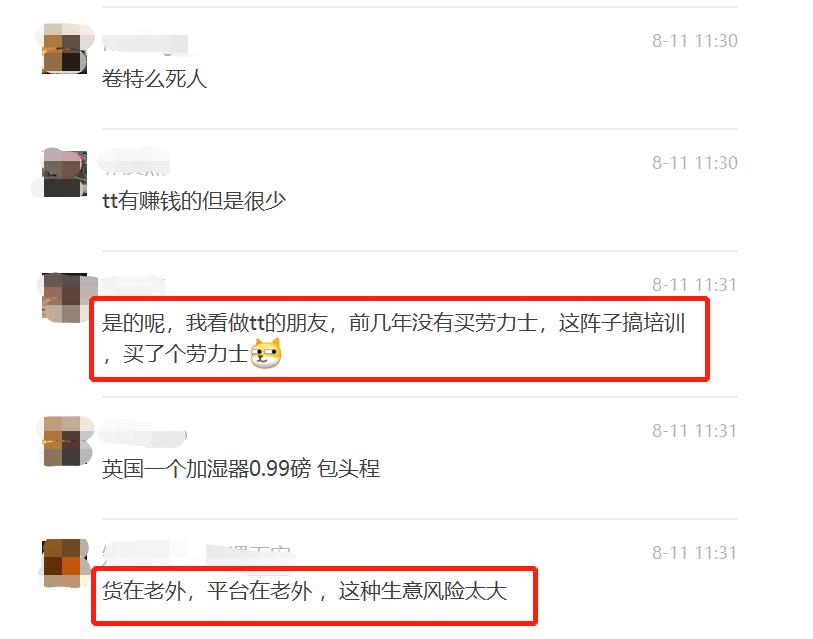
Task: Select message tt有赚钱的但是很少
Action: pos(193,201)
